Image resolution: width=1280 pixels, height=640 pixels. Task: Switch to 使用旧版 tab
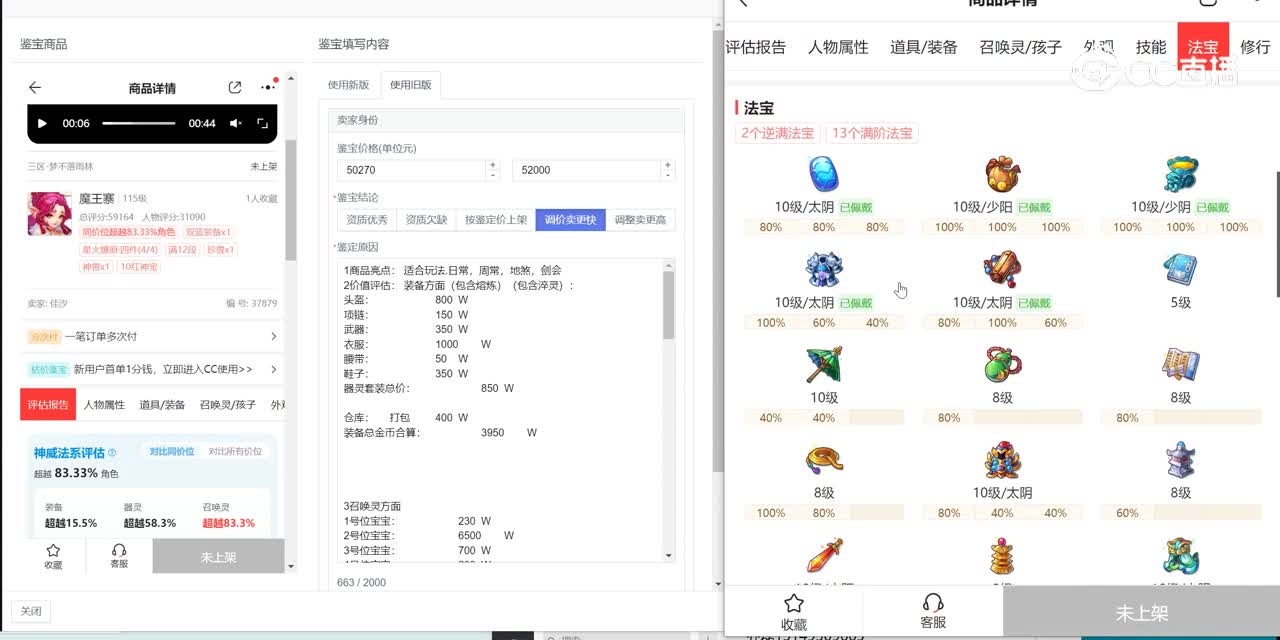coord(410,85)
